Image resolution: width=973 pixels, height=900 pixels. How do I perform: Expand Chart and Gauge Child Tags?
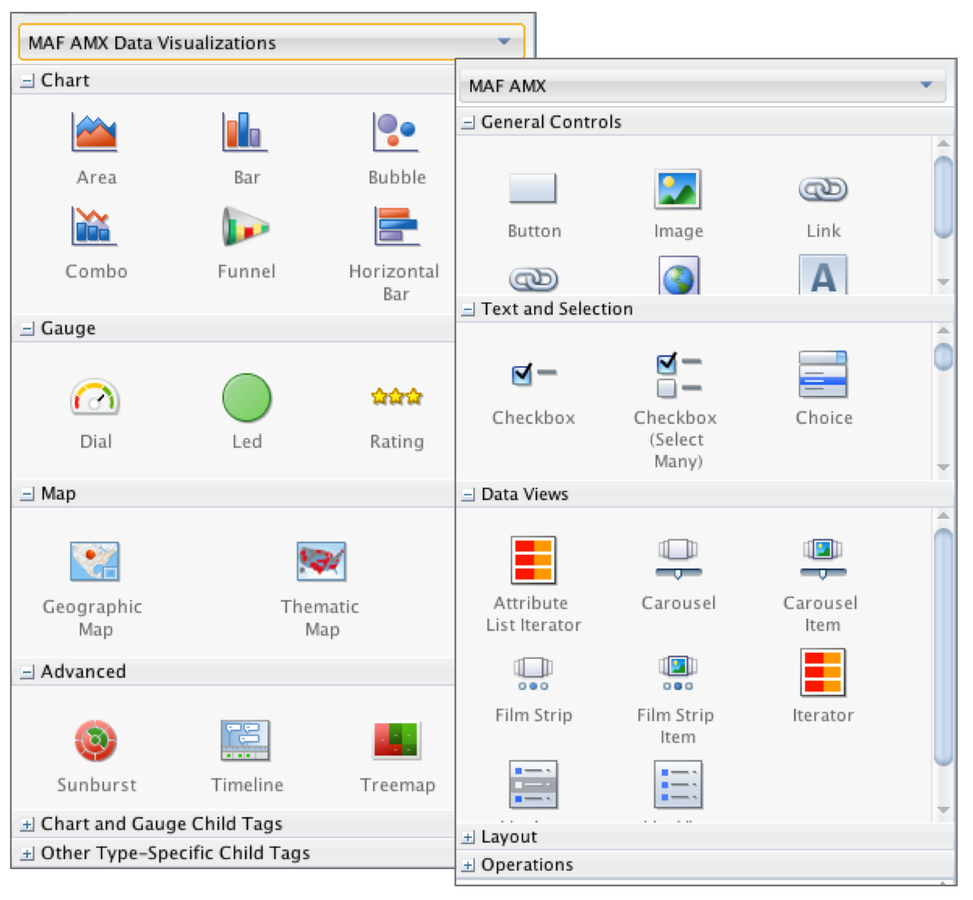27,824
